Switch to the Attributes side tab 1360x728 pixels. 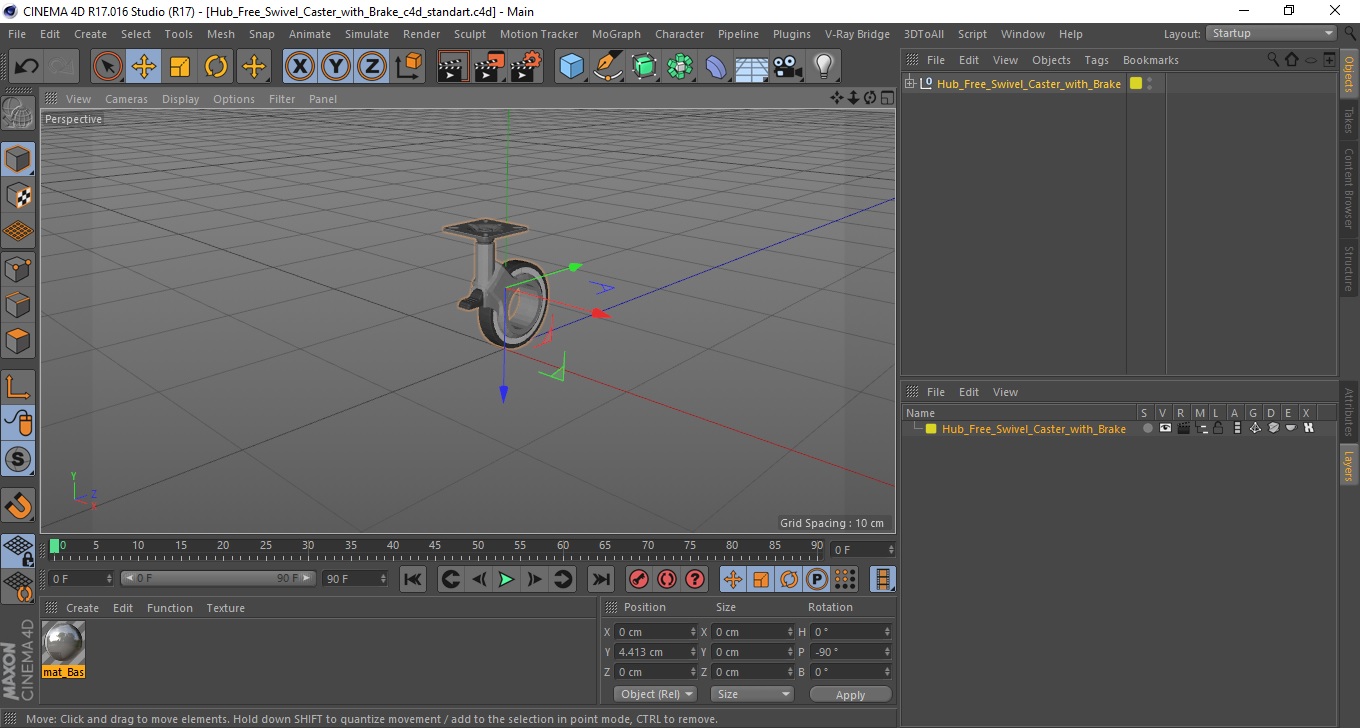1349,412
